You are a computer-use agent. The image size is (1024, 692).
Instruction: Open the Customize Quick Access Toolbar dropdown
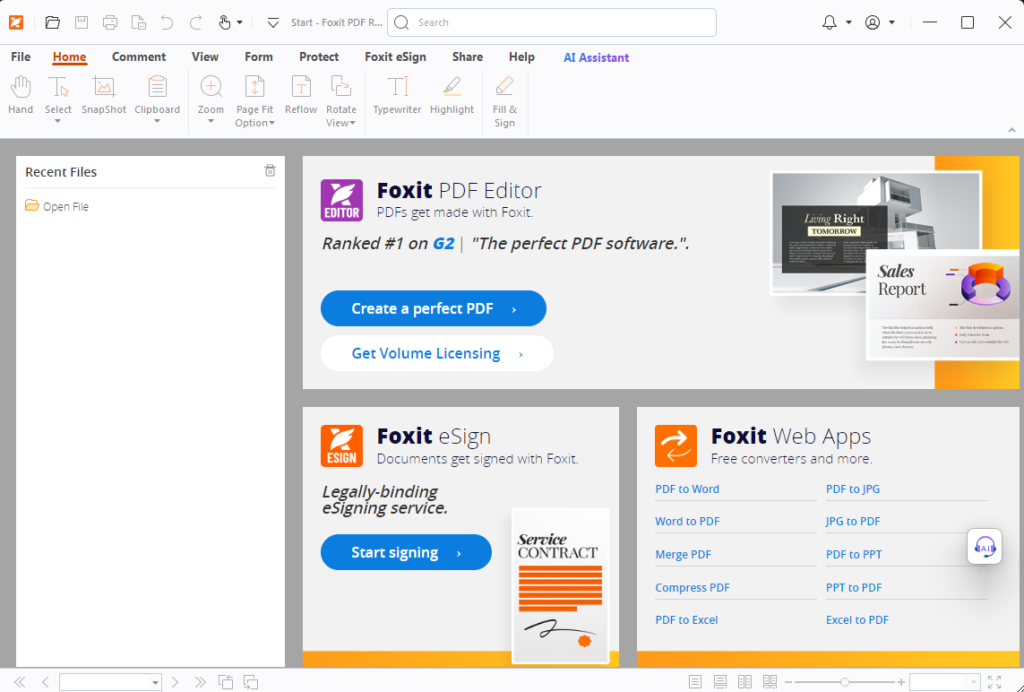point(273,23)
